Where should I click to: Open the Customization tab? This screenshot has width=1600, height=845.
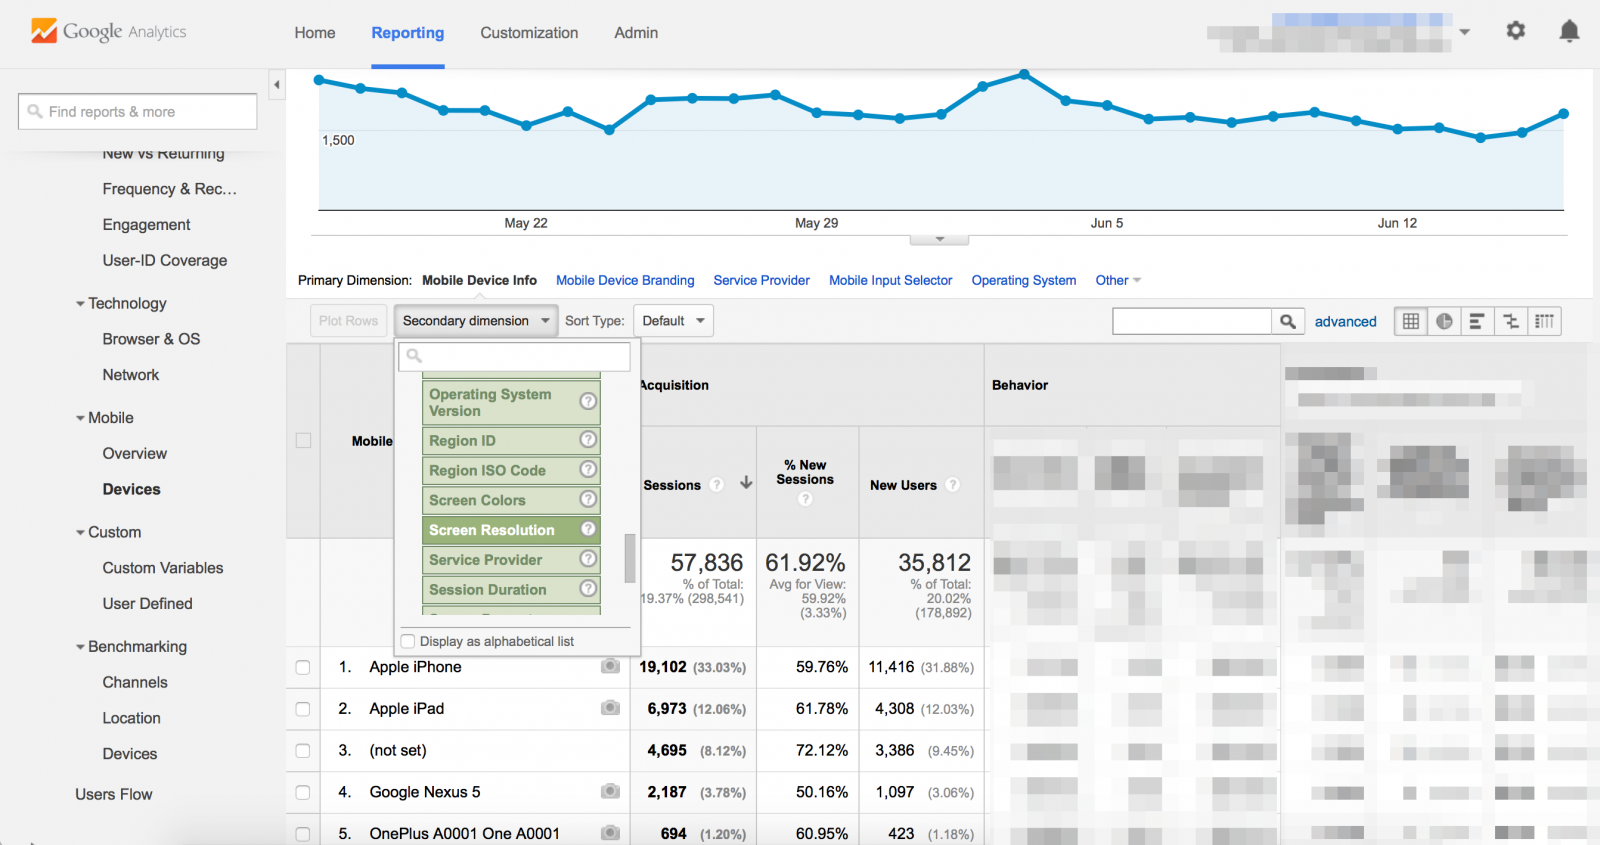pyautogui.click(x=529, y=33)
